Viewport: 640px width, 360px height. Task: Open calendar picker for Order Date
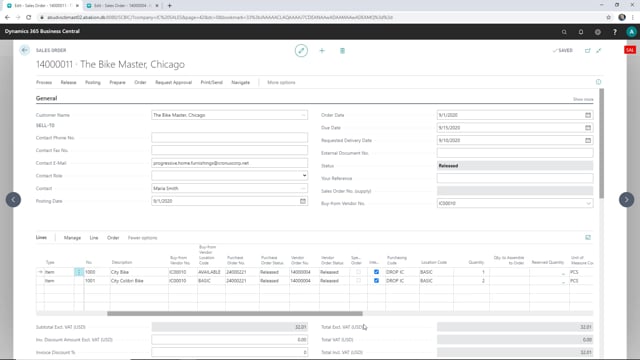pyautogui.click(x=588, y=115)
